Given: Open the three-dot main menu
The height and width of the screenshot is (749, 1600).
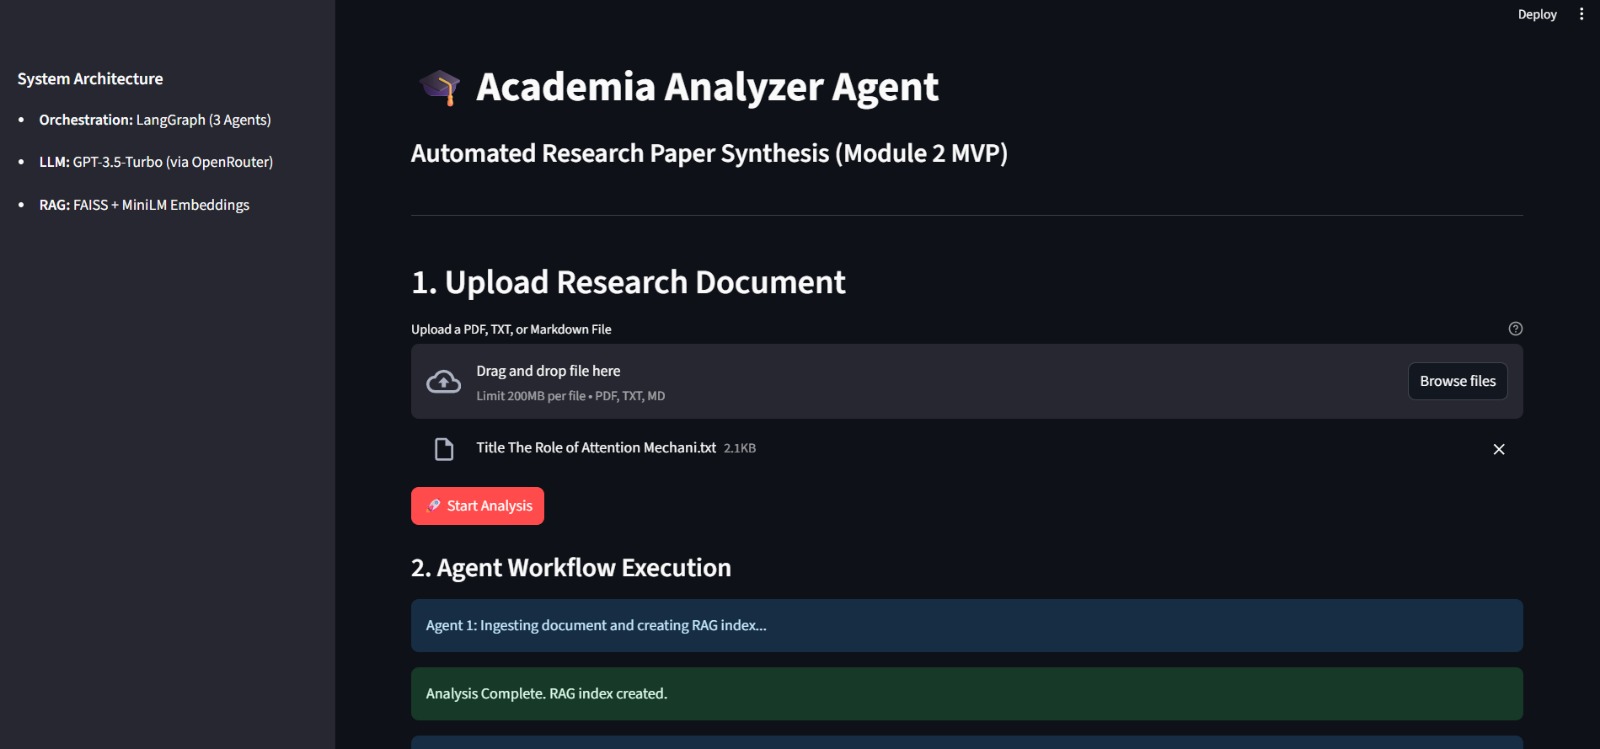Looking at the screenshot, I should click(x=1581, y=14).
